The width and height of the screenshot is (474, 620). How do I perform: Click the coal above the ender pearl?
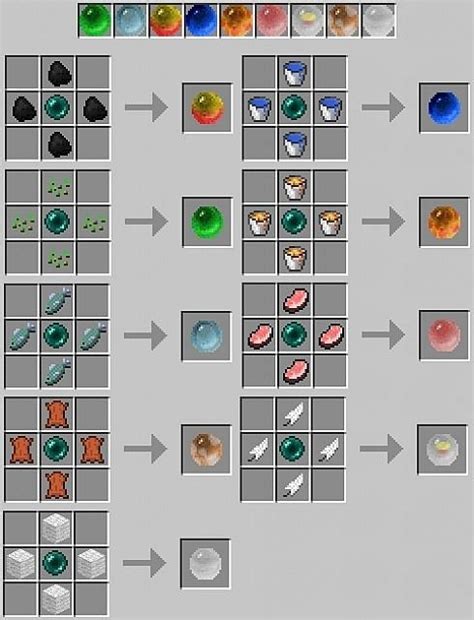coord(58,72)
